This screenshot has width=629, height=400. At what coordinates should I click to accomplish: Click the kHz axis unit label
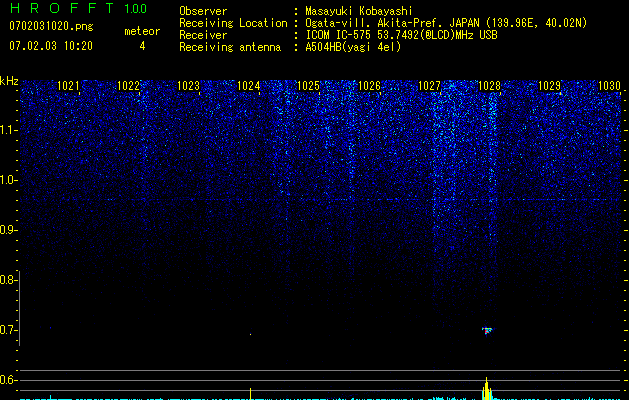pyautogui.click(x=9, y=81)
